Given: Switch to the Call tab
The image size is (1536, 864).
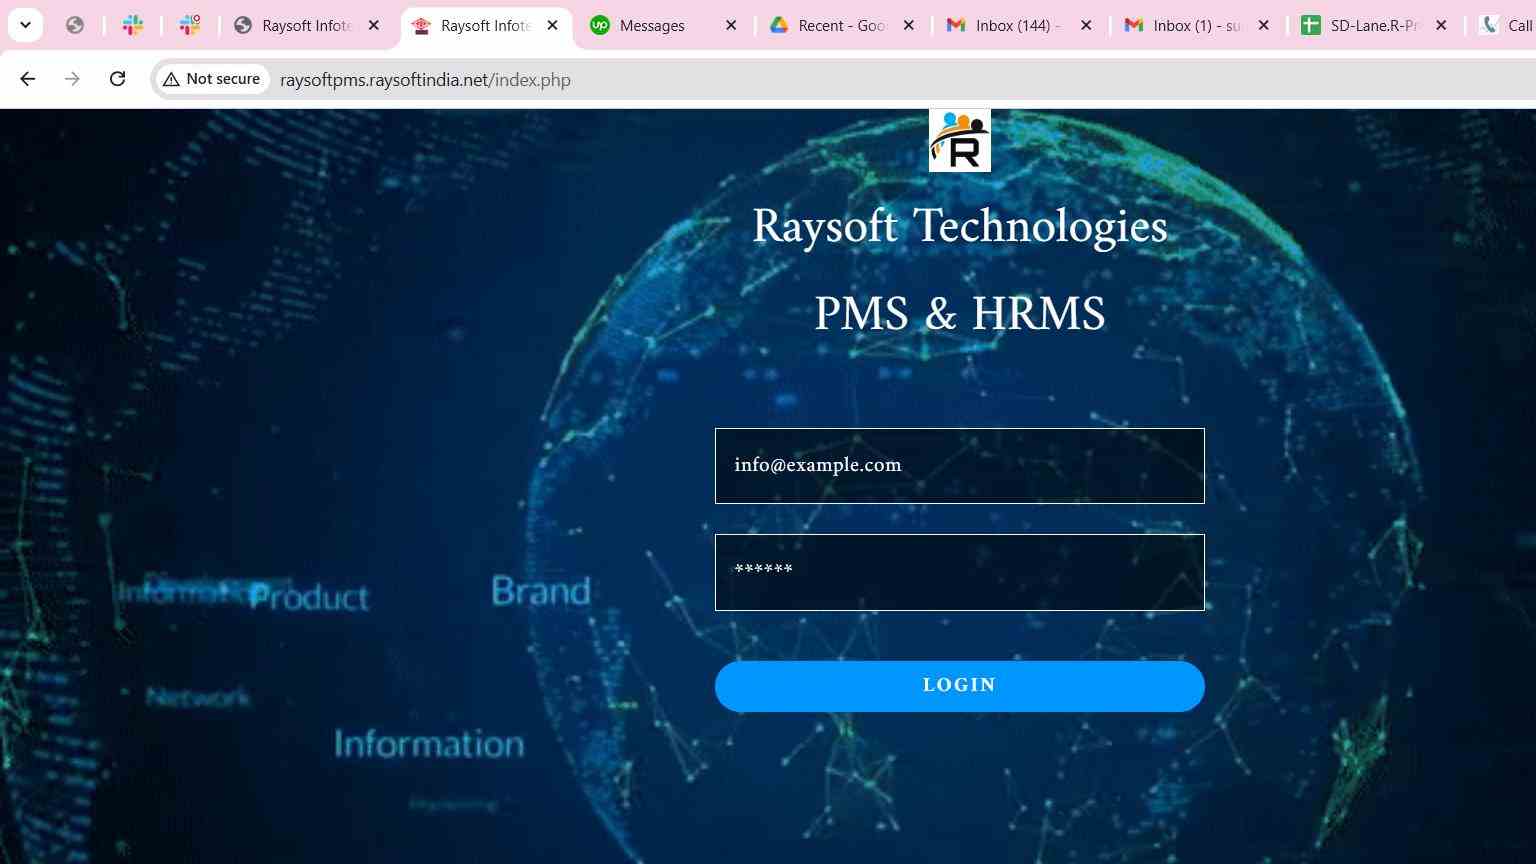Looking at the screenshot, I should pyautogui.click(x=1505, y=25).
